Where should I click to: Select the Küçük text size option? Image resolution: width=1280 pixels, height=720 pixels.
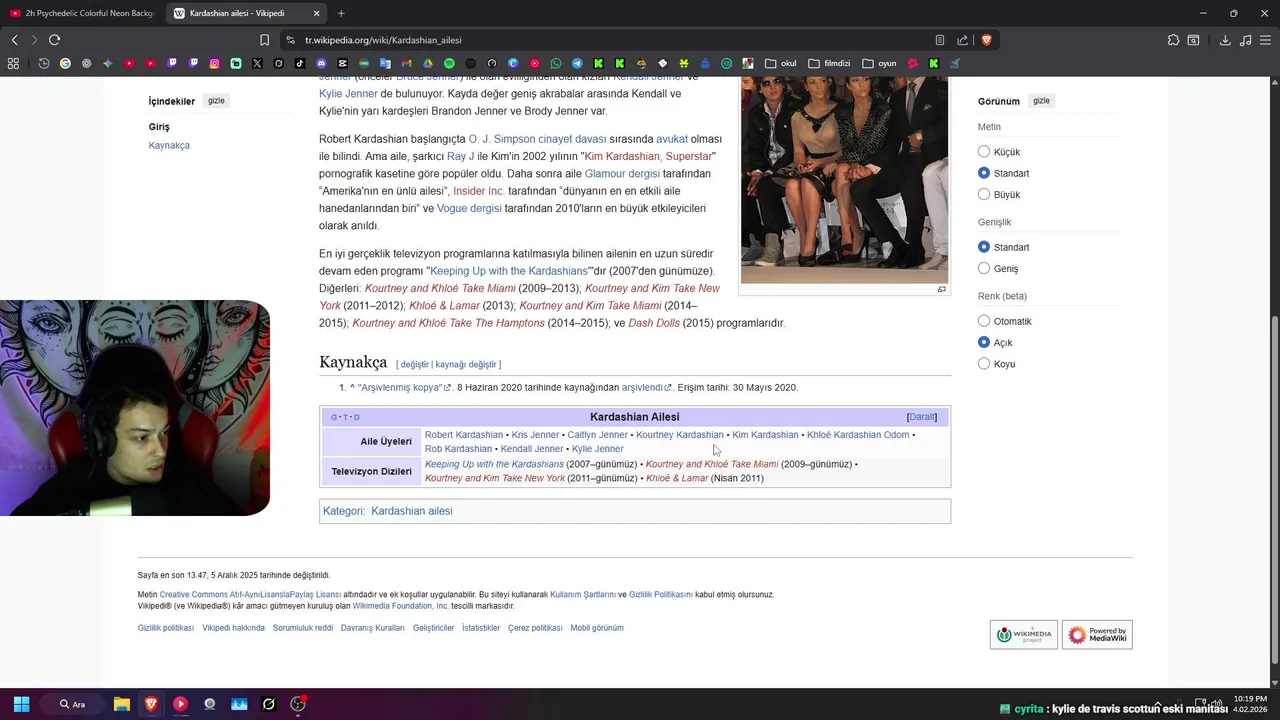click(x=984, y=152)
